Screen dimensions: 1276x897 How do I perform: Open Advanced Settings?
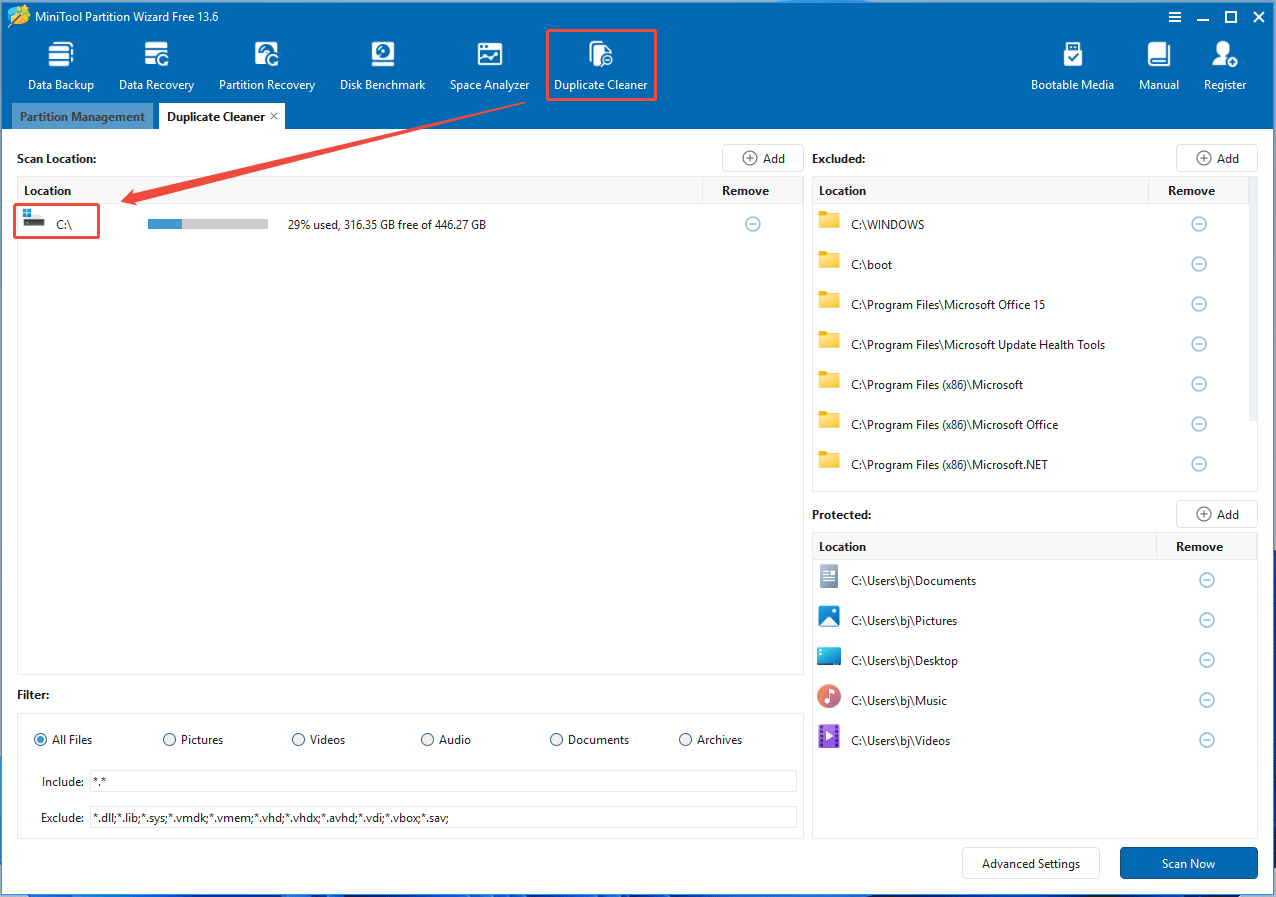(1030, 863)
